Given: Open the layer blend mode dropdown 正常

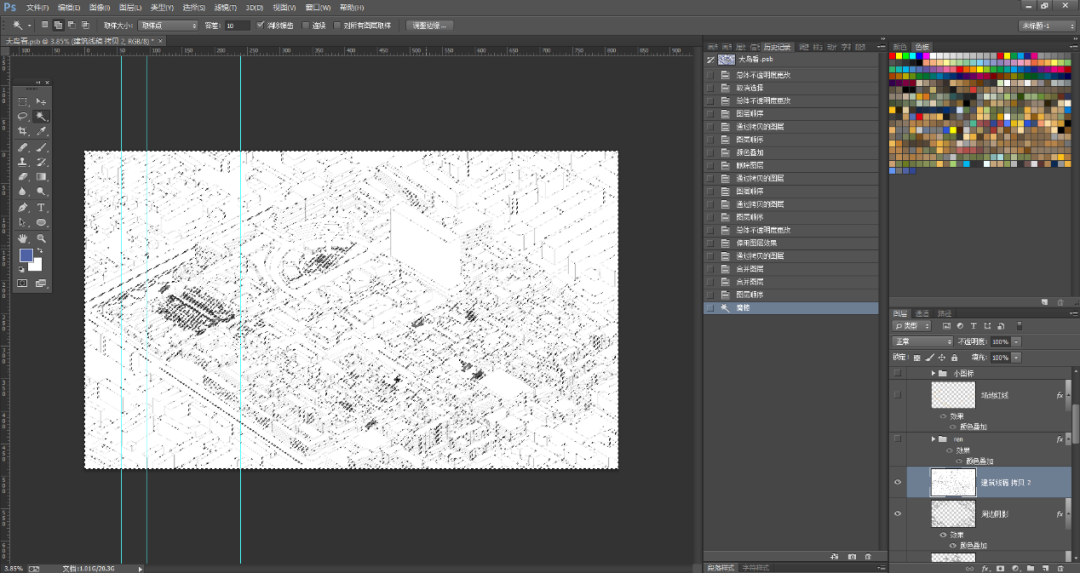Looking at the screenshot, I should pyautogui.click(x=921, y=342).
